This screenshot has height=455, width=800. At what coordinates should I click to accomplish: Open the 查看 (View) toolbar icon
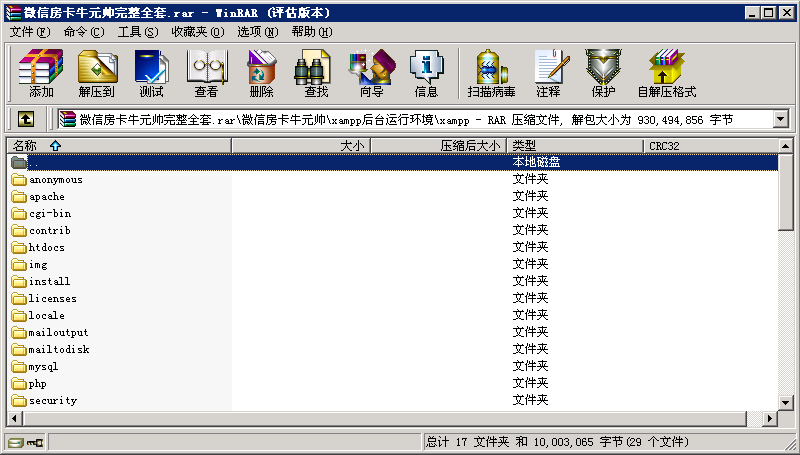point(206,73)
